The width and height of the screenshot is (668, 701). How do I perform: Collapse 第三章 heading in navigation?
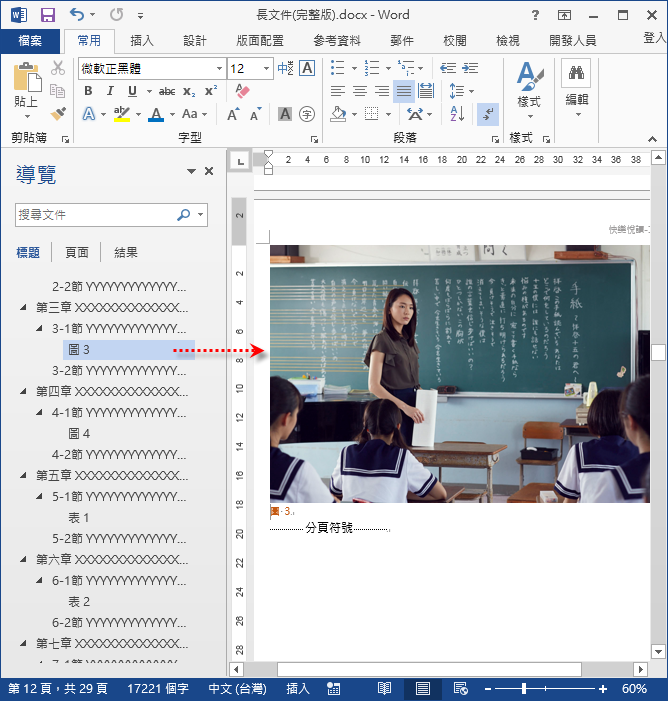[x=23, y=307]
